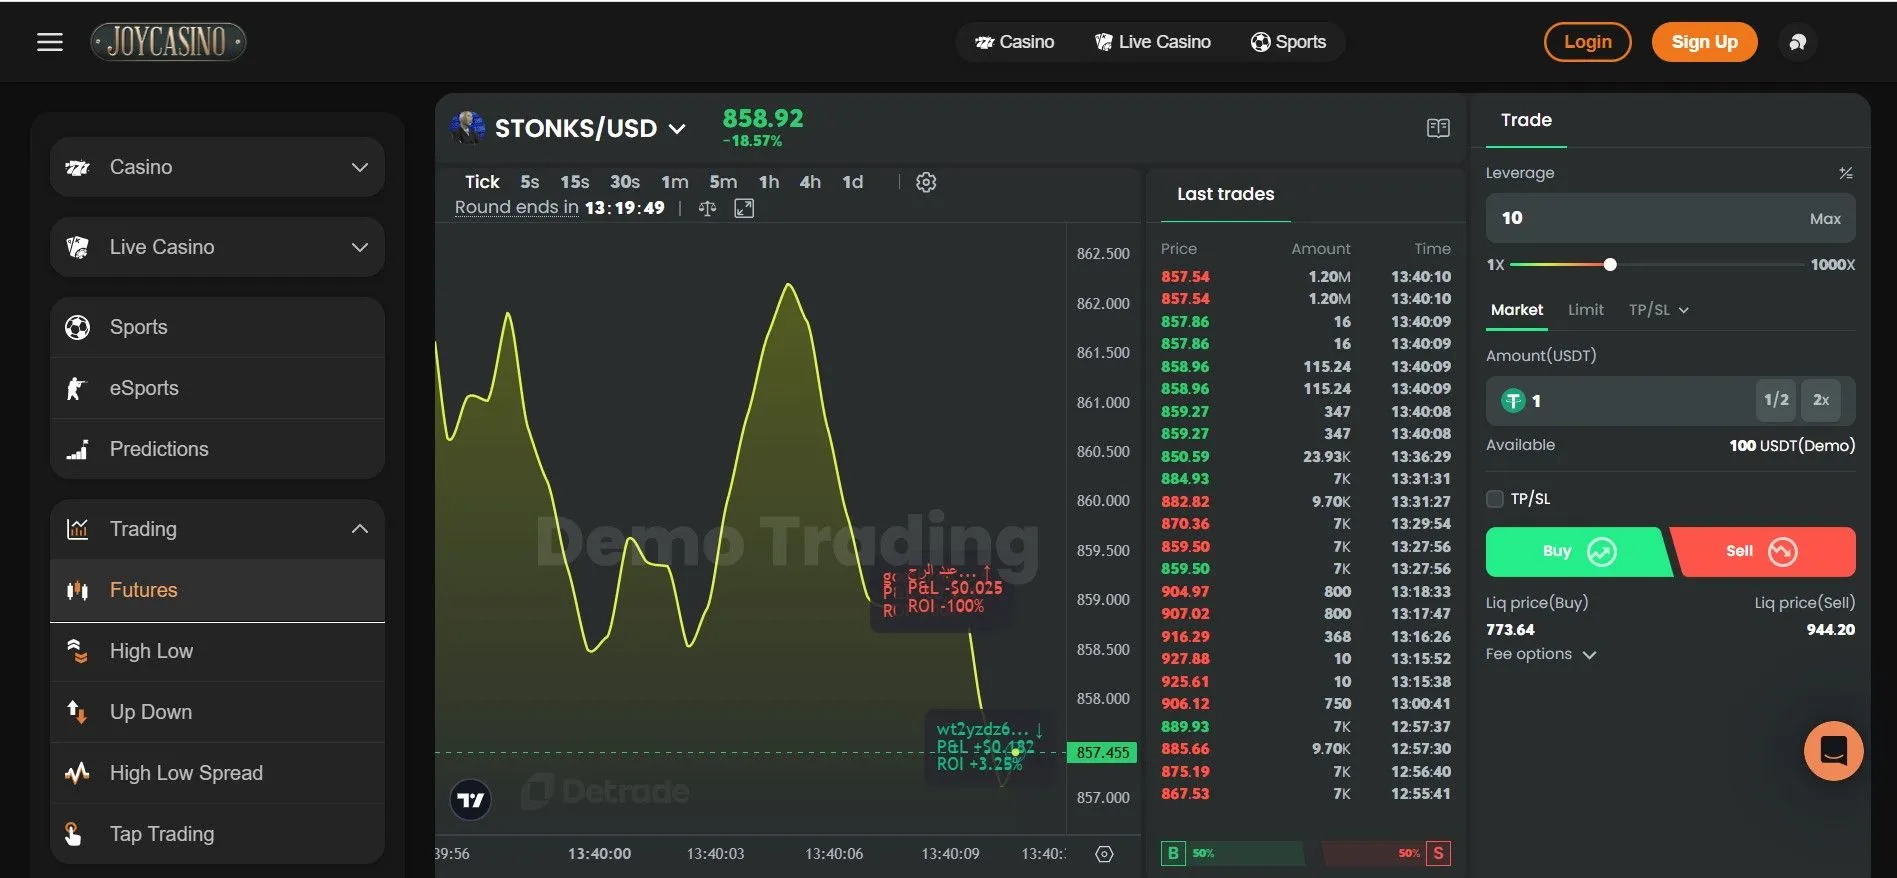1897x878 pixels.
Task: Click the Round ends in countdown
Action: click(560, 208)
